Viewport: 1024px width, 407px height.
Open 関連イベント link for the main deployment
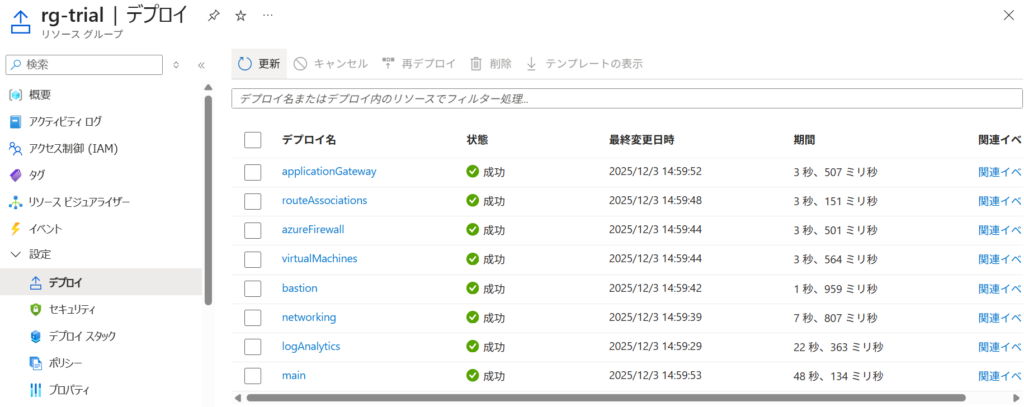[1000, 376]
